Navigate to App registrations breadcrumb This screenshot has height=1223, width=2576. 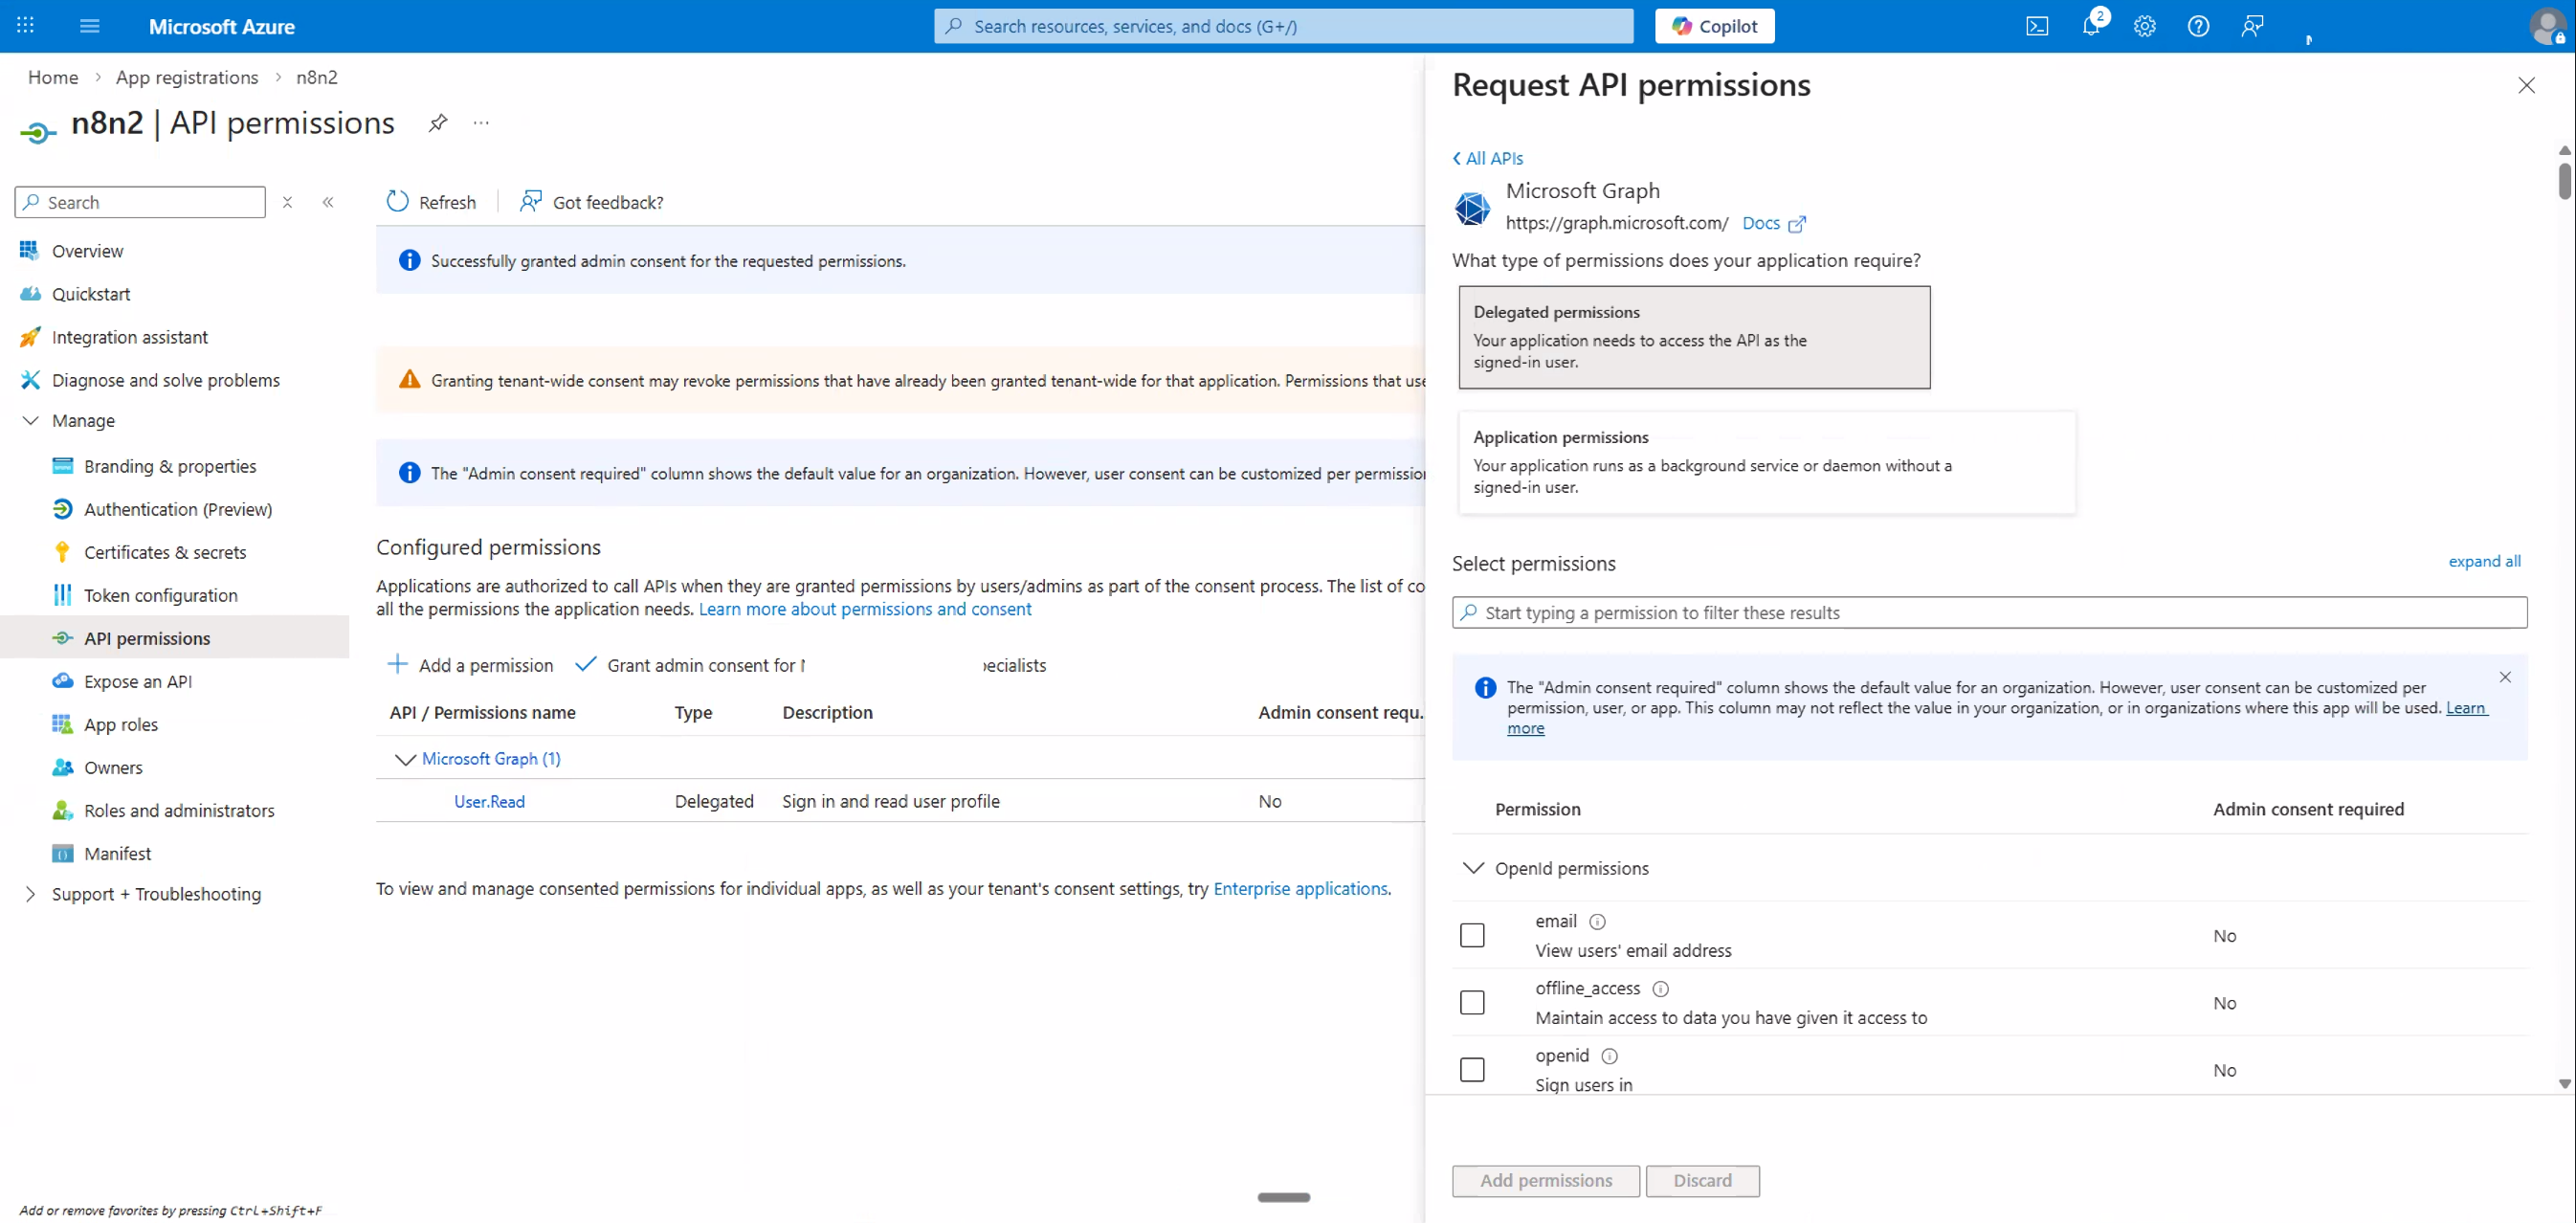pos(186,77)
